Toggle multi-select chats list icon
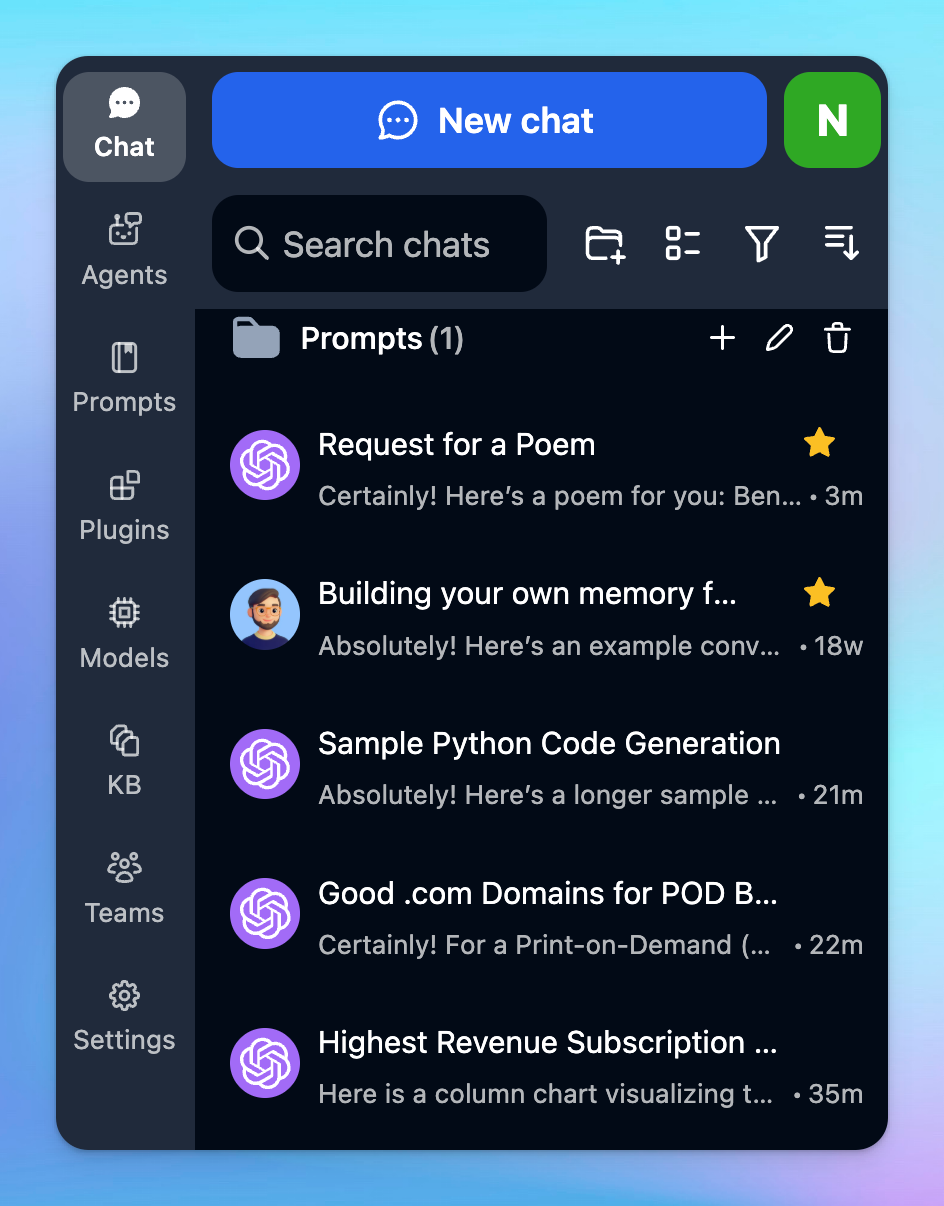The height and width of the screenshot is (1206, 944). (x=683, y=243)
